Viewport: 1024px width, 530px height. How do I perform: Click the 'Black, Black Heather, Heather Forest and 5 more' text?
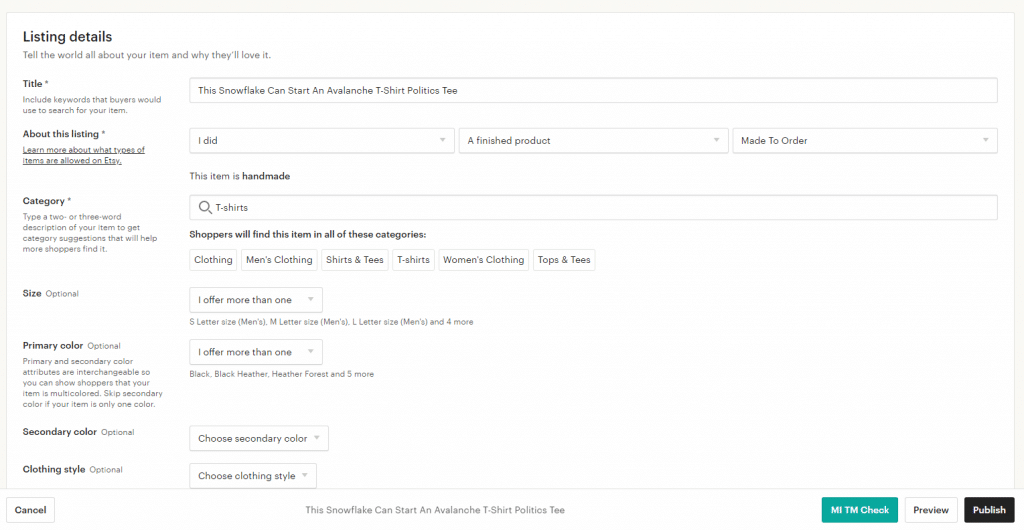pyautogui.click(x=281, y=374)
